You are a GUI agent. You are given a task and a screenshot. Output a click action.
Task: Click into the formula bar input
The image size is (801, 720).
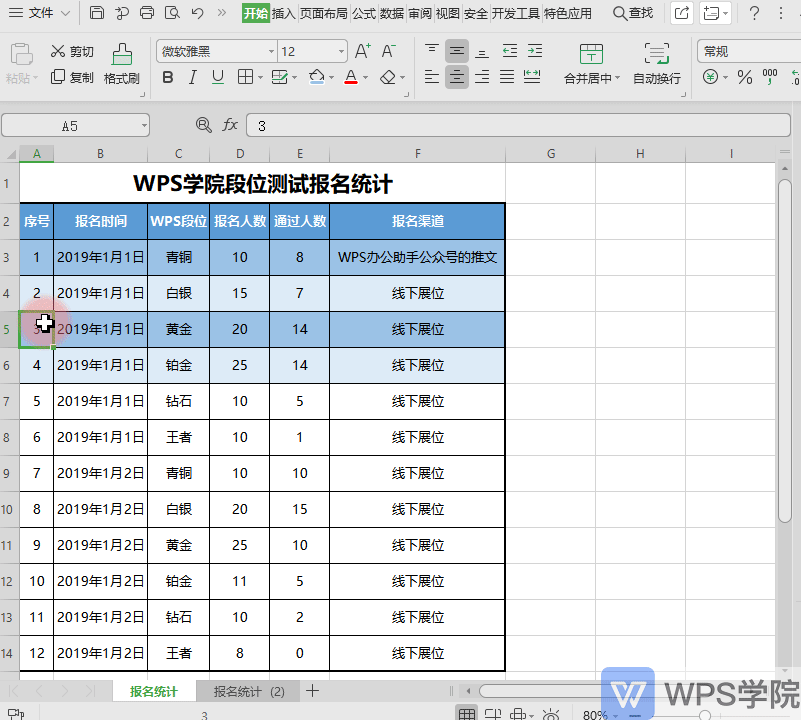point(519,126)
